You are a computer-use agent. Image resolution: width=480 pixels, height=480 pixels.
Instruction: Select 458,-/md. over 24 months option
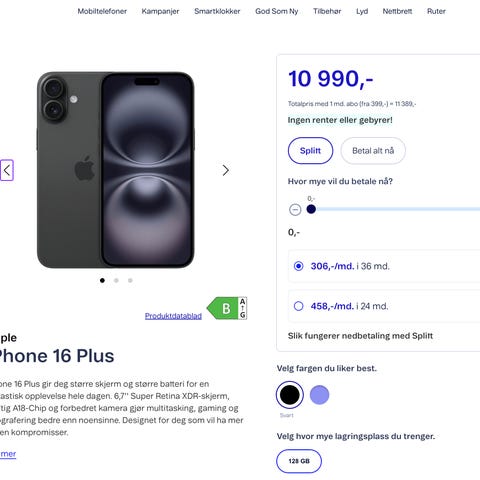(x=384, y=306)
